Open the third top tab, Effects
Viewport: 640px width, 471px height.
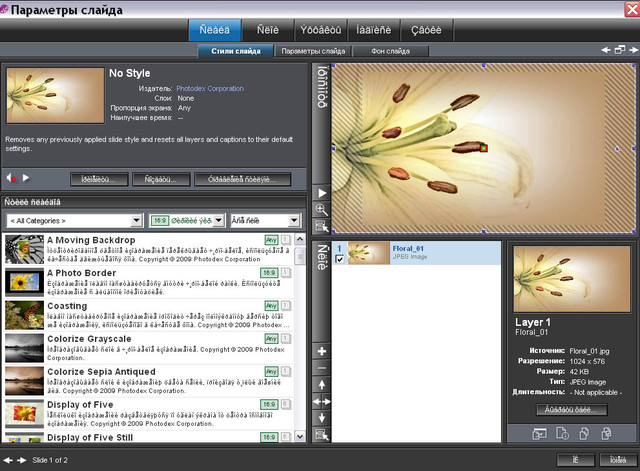pos(320,30)
